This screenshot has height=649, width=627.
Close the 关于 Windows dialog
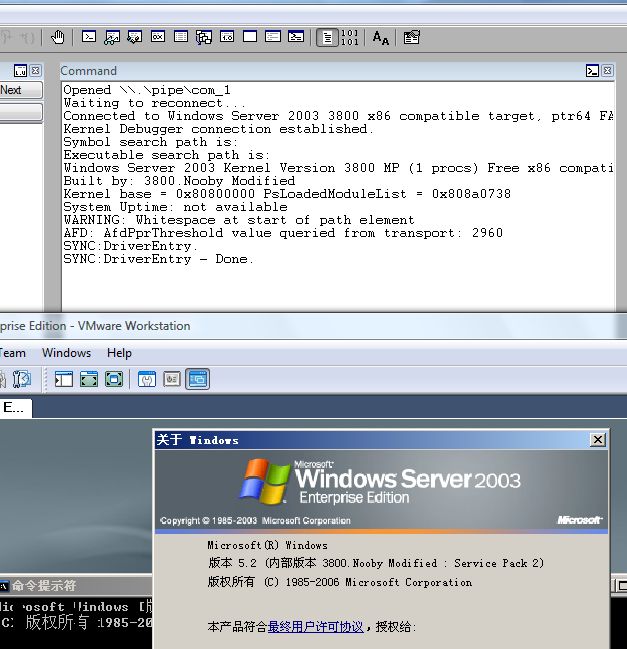pos(598,440)
